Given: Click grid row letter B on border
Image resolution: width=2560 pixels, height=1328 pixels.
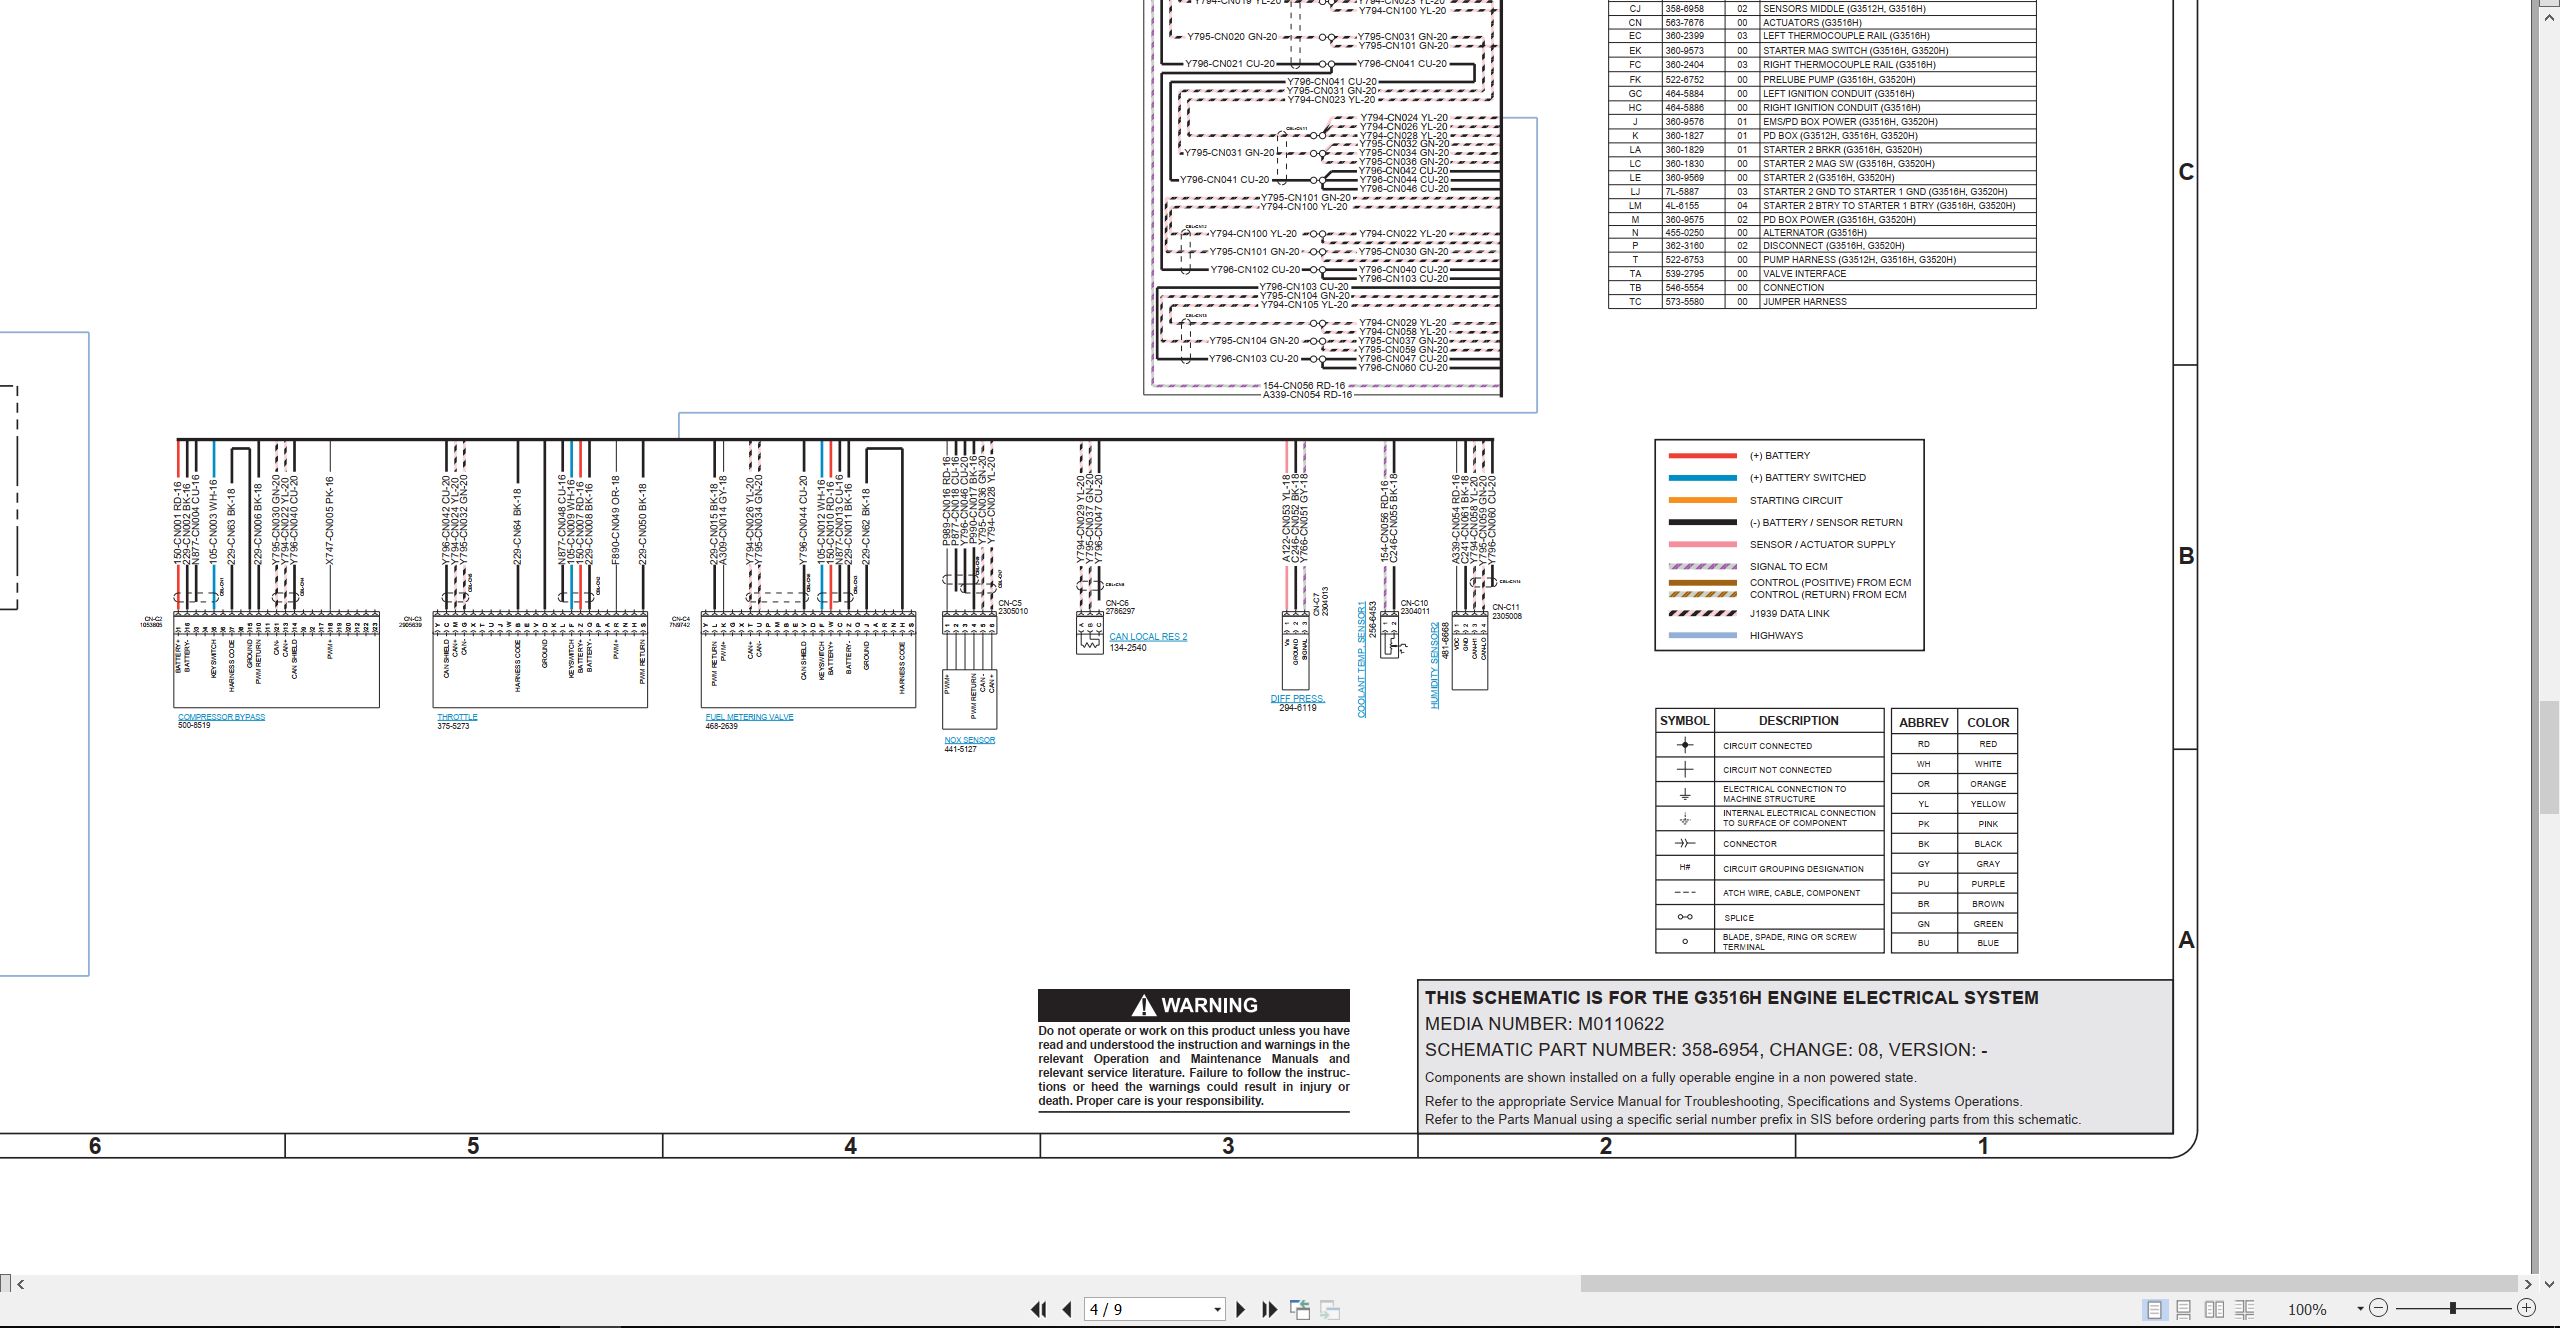Looking at the screenshot, I should point(2186,556).
